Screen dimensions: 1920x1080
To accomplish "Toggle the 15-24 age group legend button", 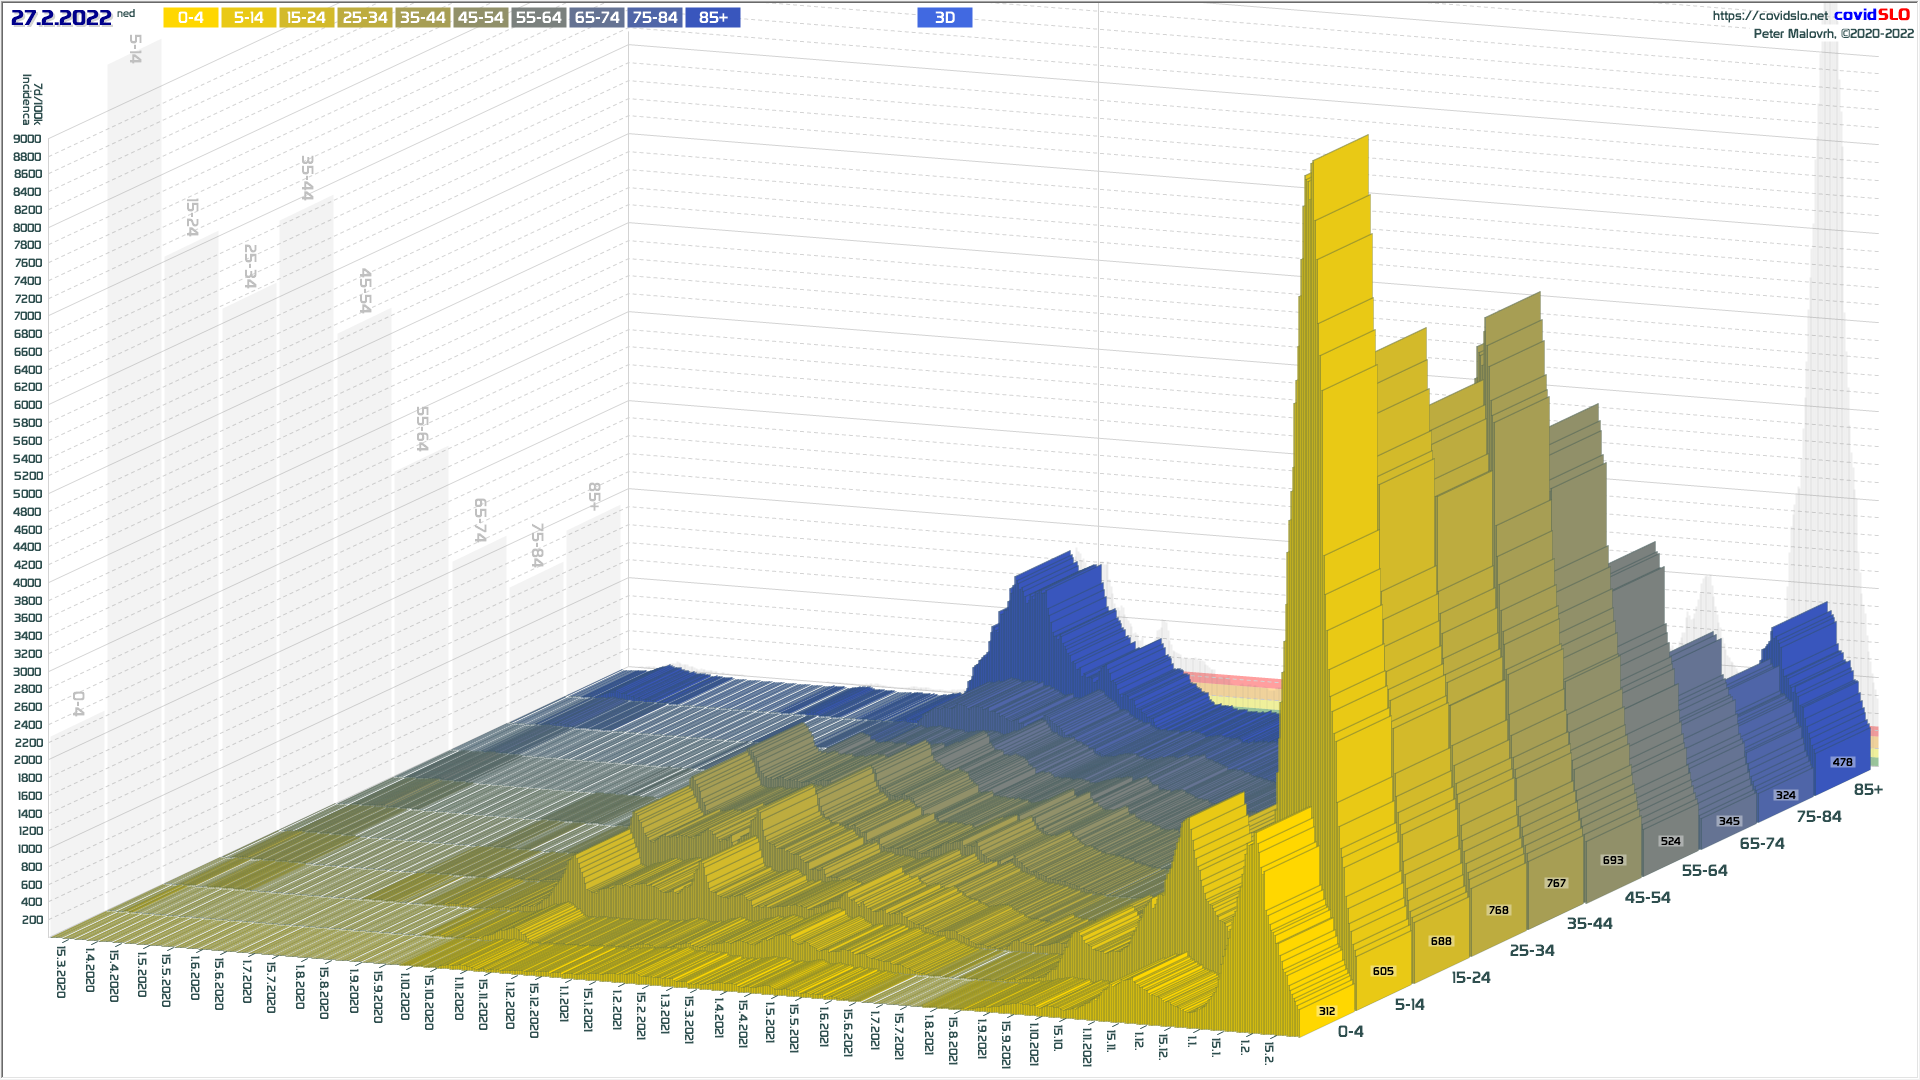I will coord(306,18).
